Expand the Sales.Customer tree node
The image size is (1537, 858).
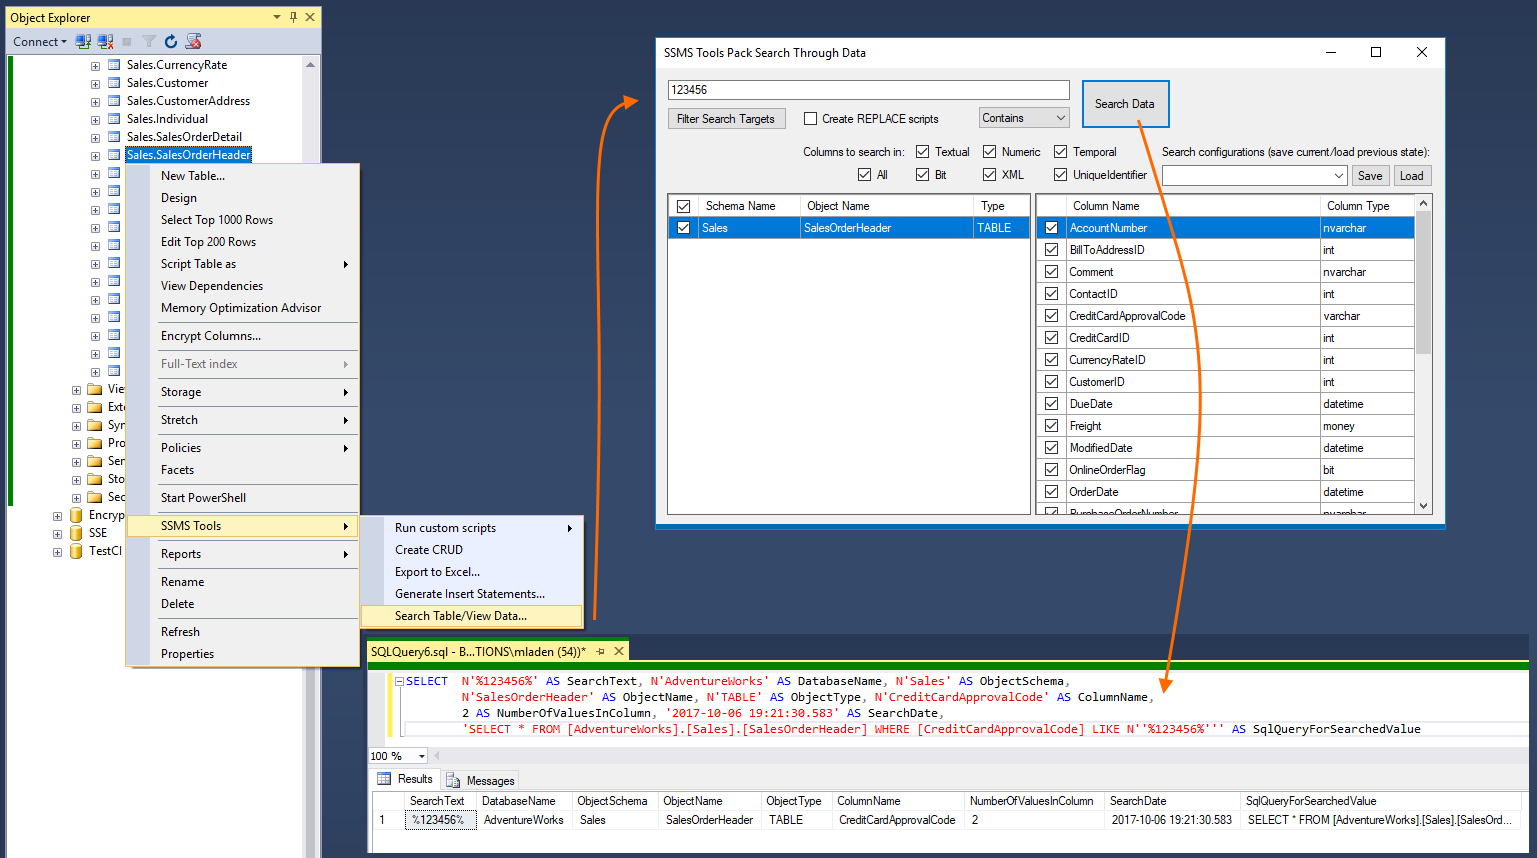pyautogui.click(x=95, y=84)
